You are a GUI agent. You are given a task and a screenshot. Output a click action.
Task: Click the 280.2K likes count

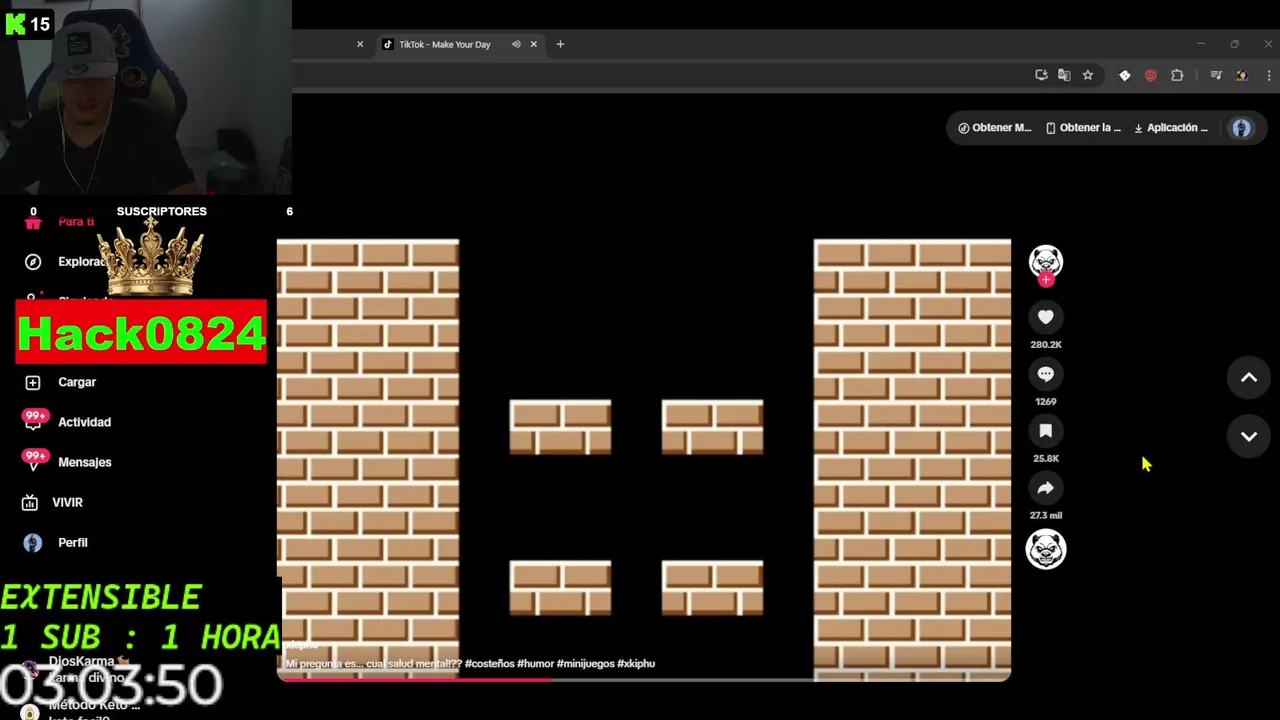coord(1046,344)
